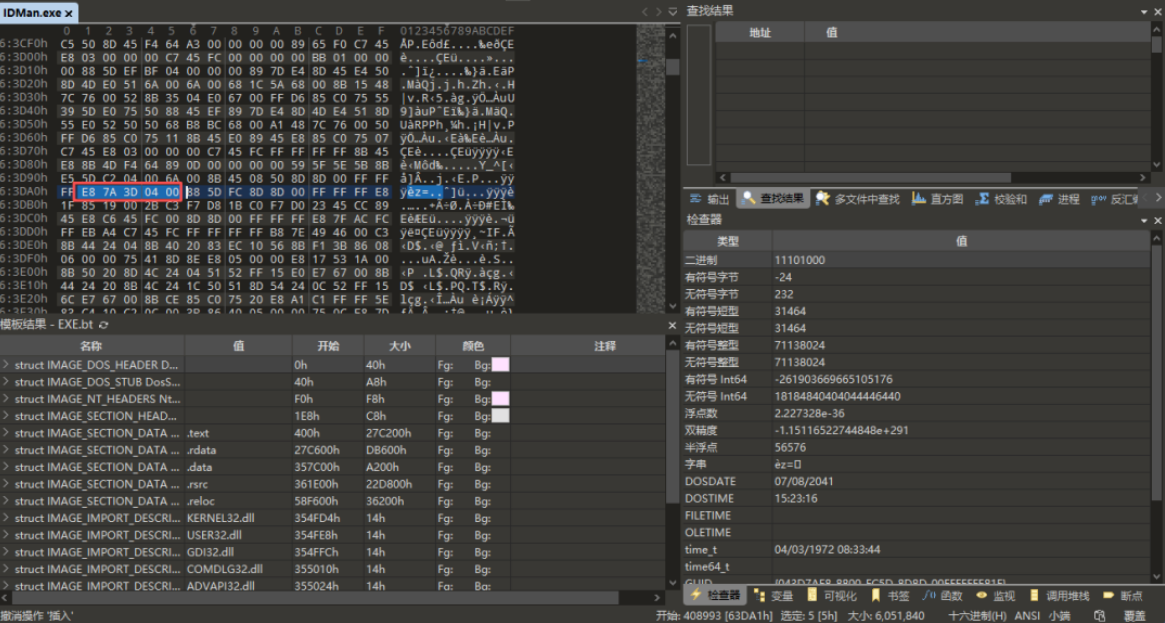The image size is (1165, 623).
Task: Click the pink Bg swatch of IMAGE_NT_HEADERS
Action: [x=501, y=399]
